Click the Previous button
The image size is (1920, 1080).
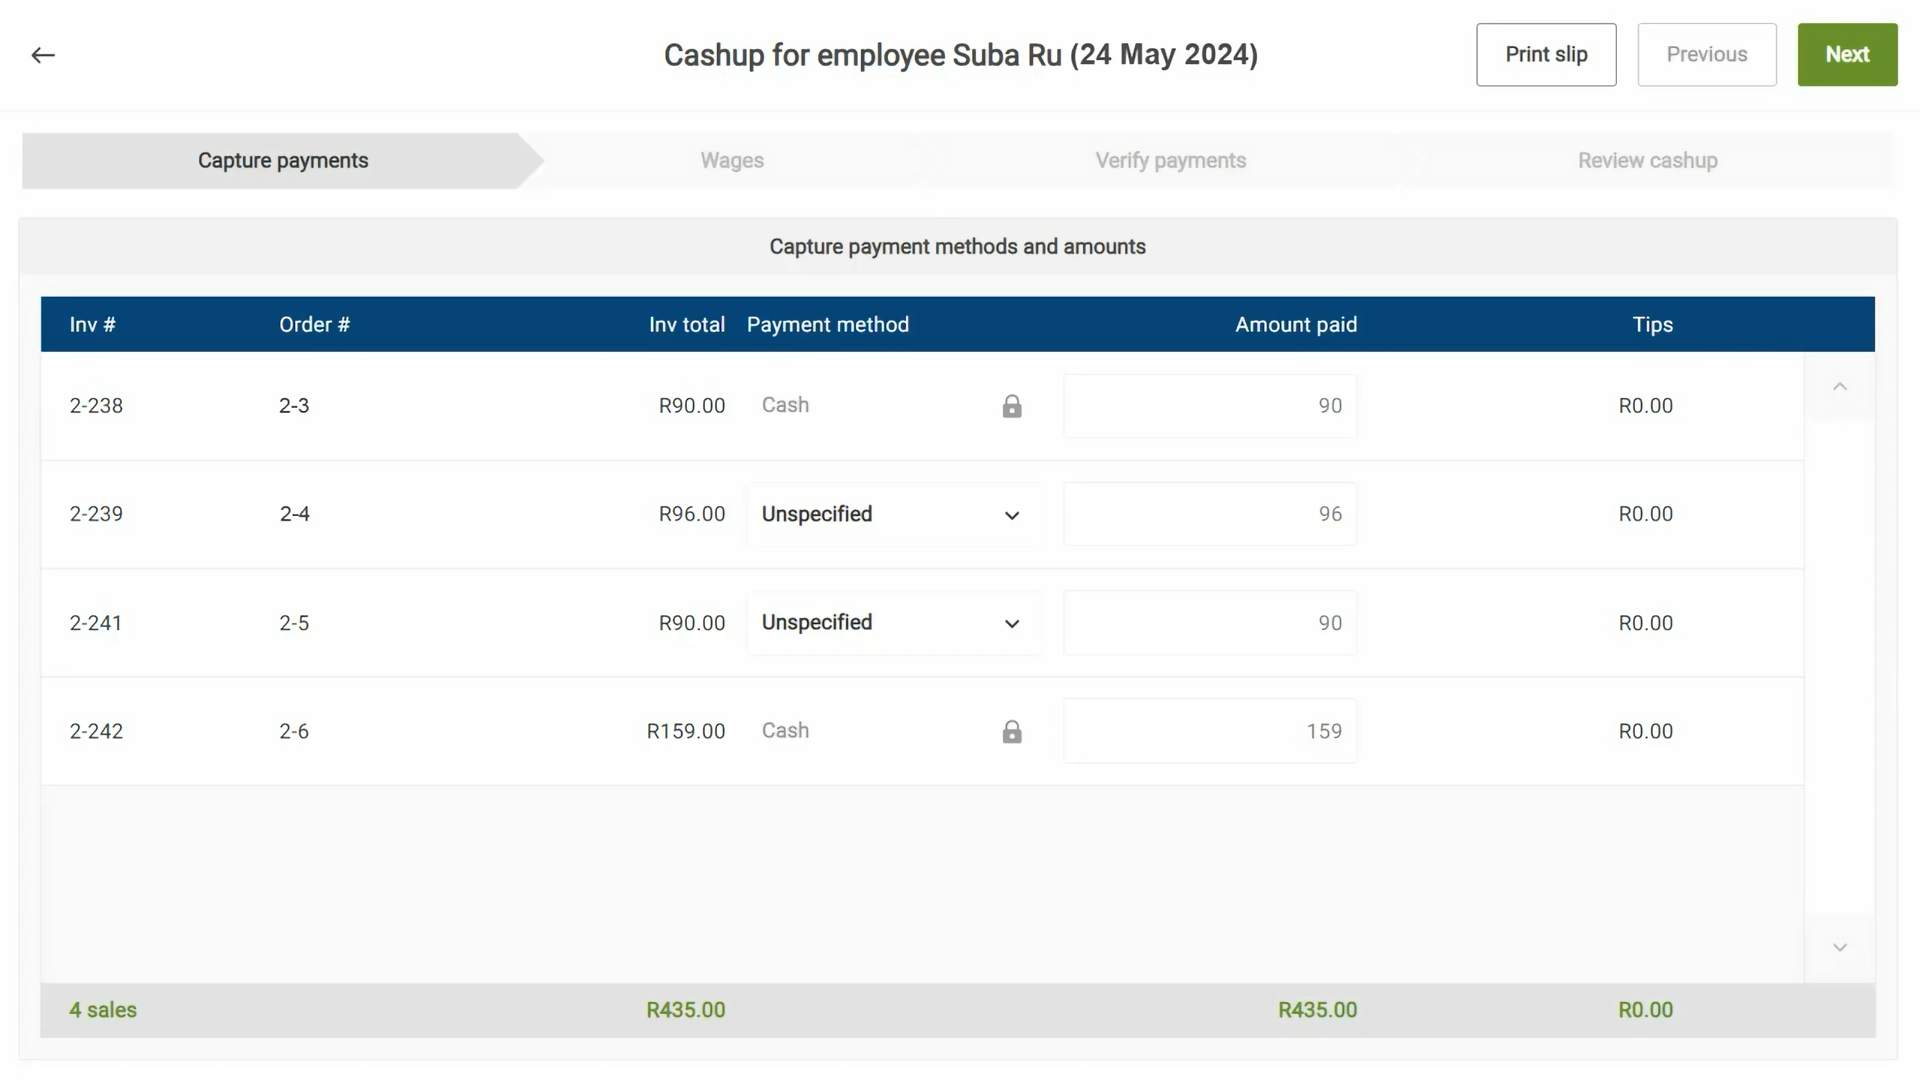tap(1706, 55)
